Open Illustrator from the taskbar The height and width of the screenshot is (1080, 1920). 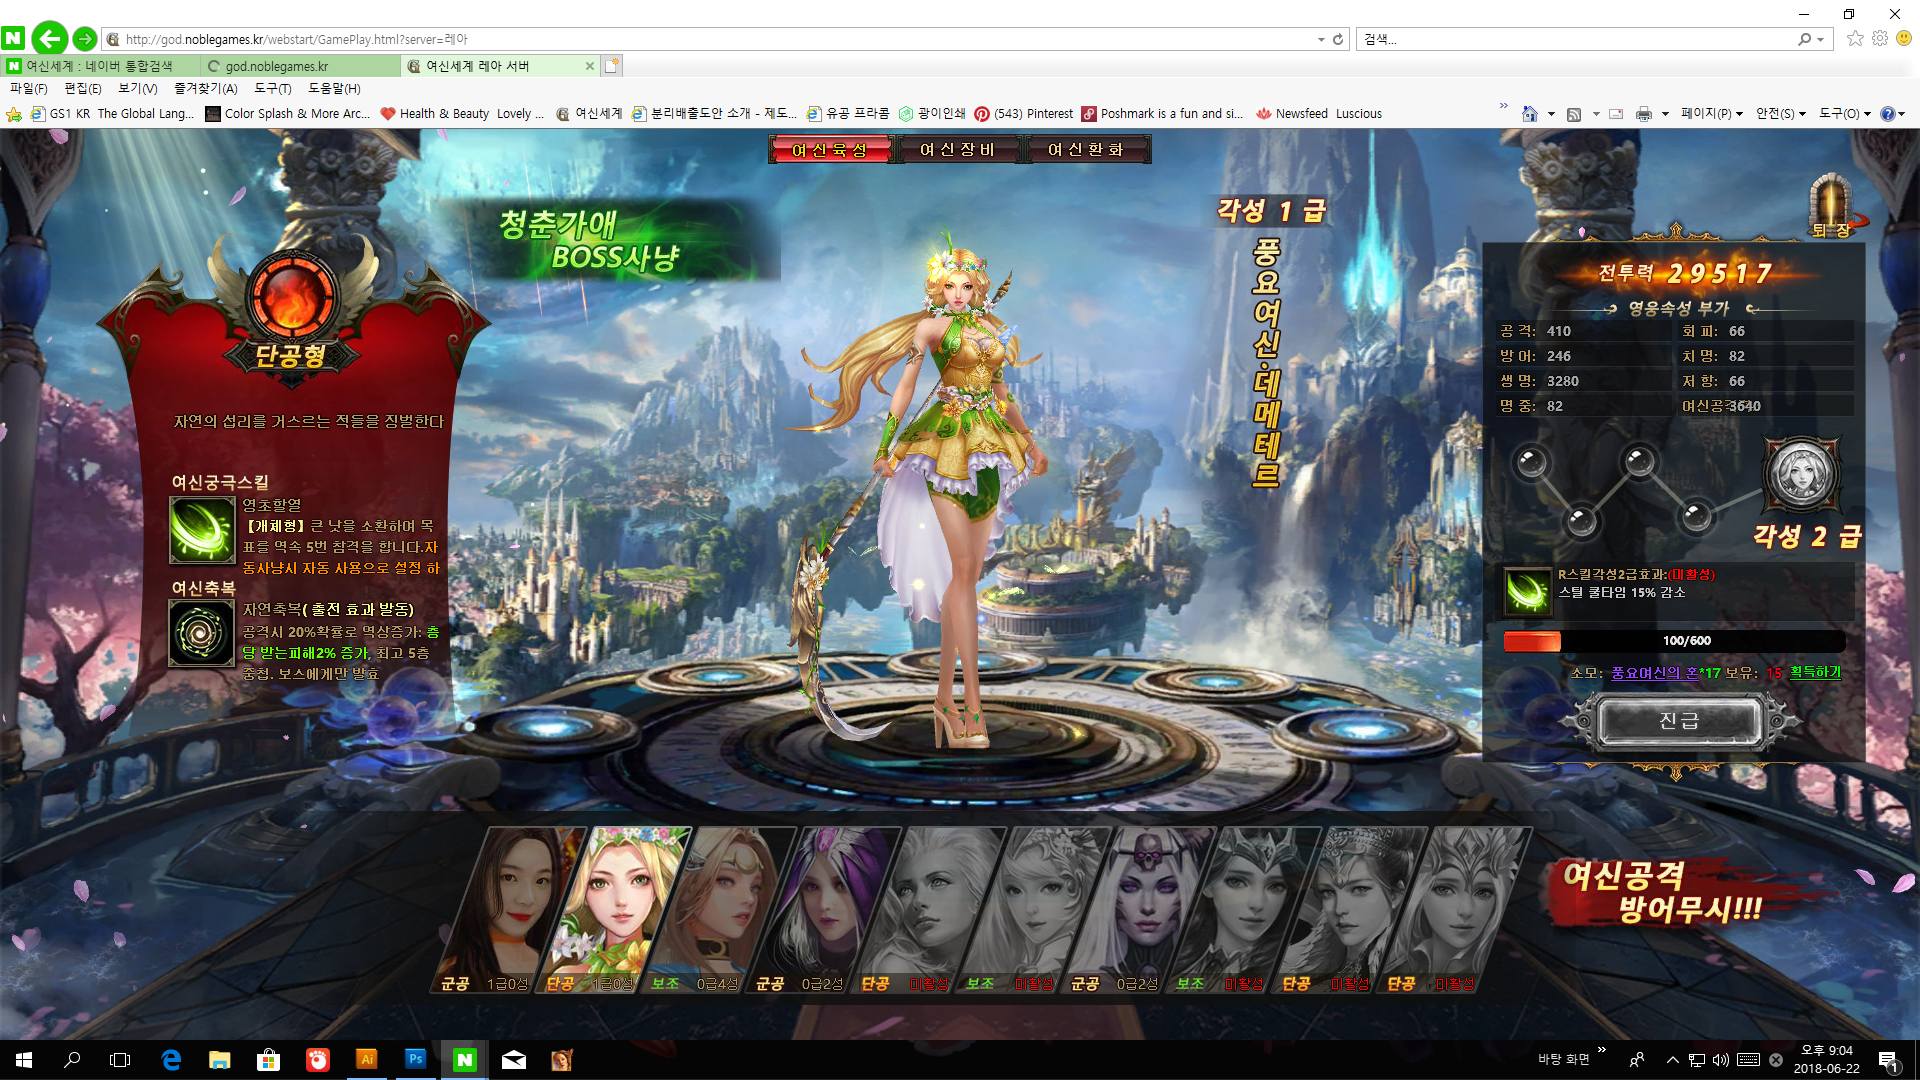(x=367, y=1059)
